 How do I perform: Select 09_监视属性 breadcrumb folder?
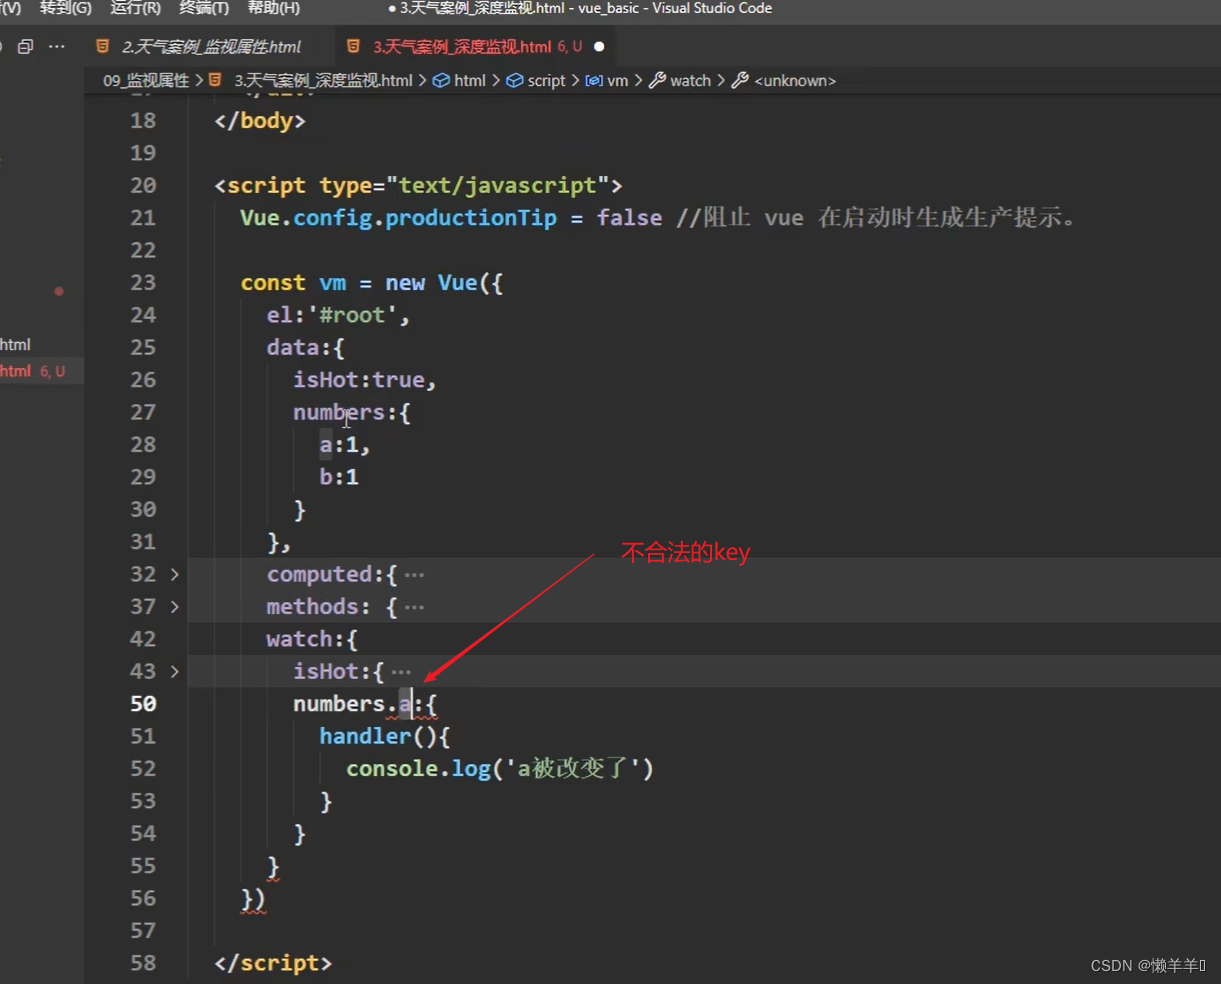coord(146,81)
